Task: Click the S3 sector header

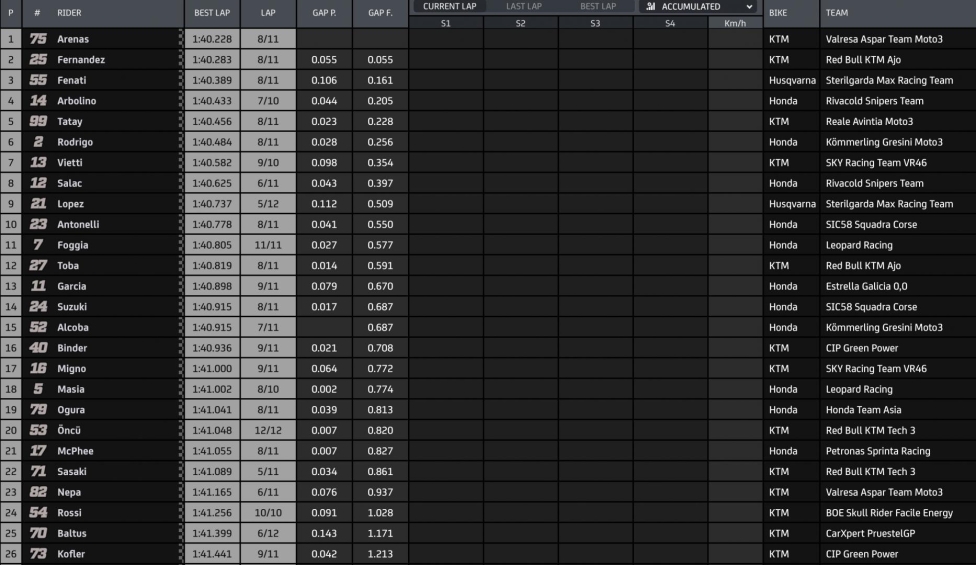Action: tap(595, 23)
